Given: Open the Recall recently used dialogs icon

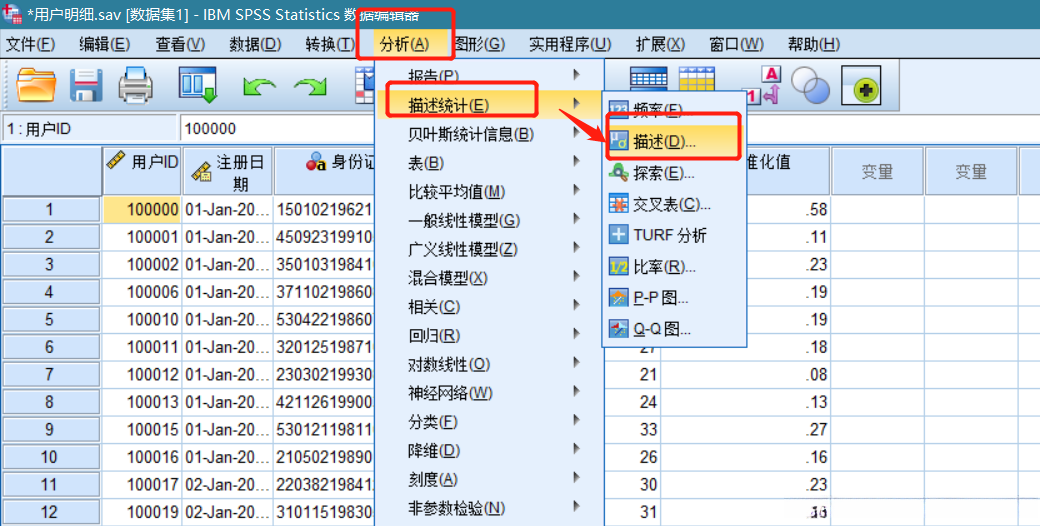Looking at the screenshot, I should pos(198,85).
